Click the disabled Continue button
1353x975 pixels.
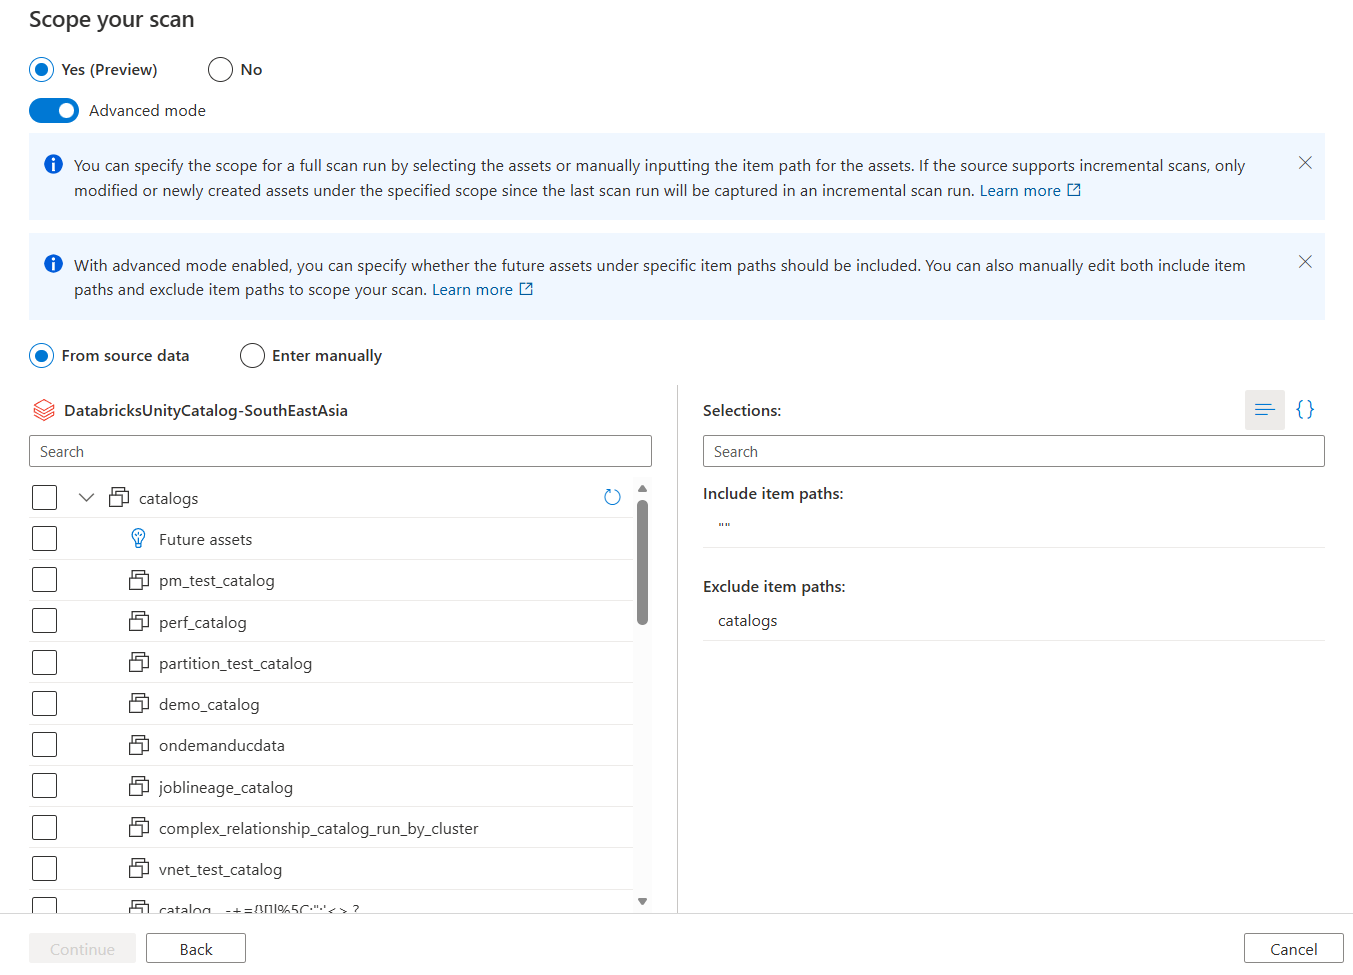82,949
